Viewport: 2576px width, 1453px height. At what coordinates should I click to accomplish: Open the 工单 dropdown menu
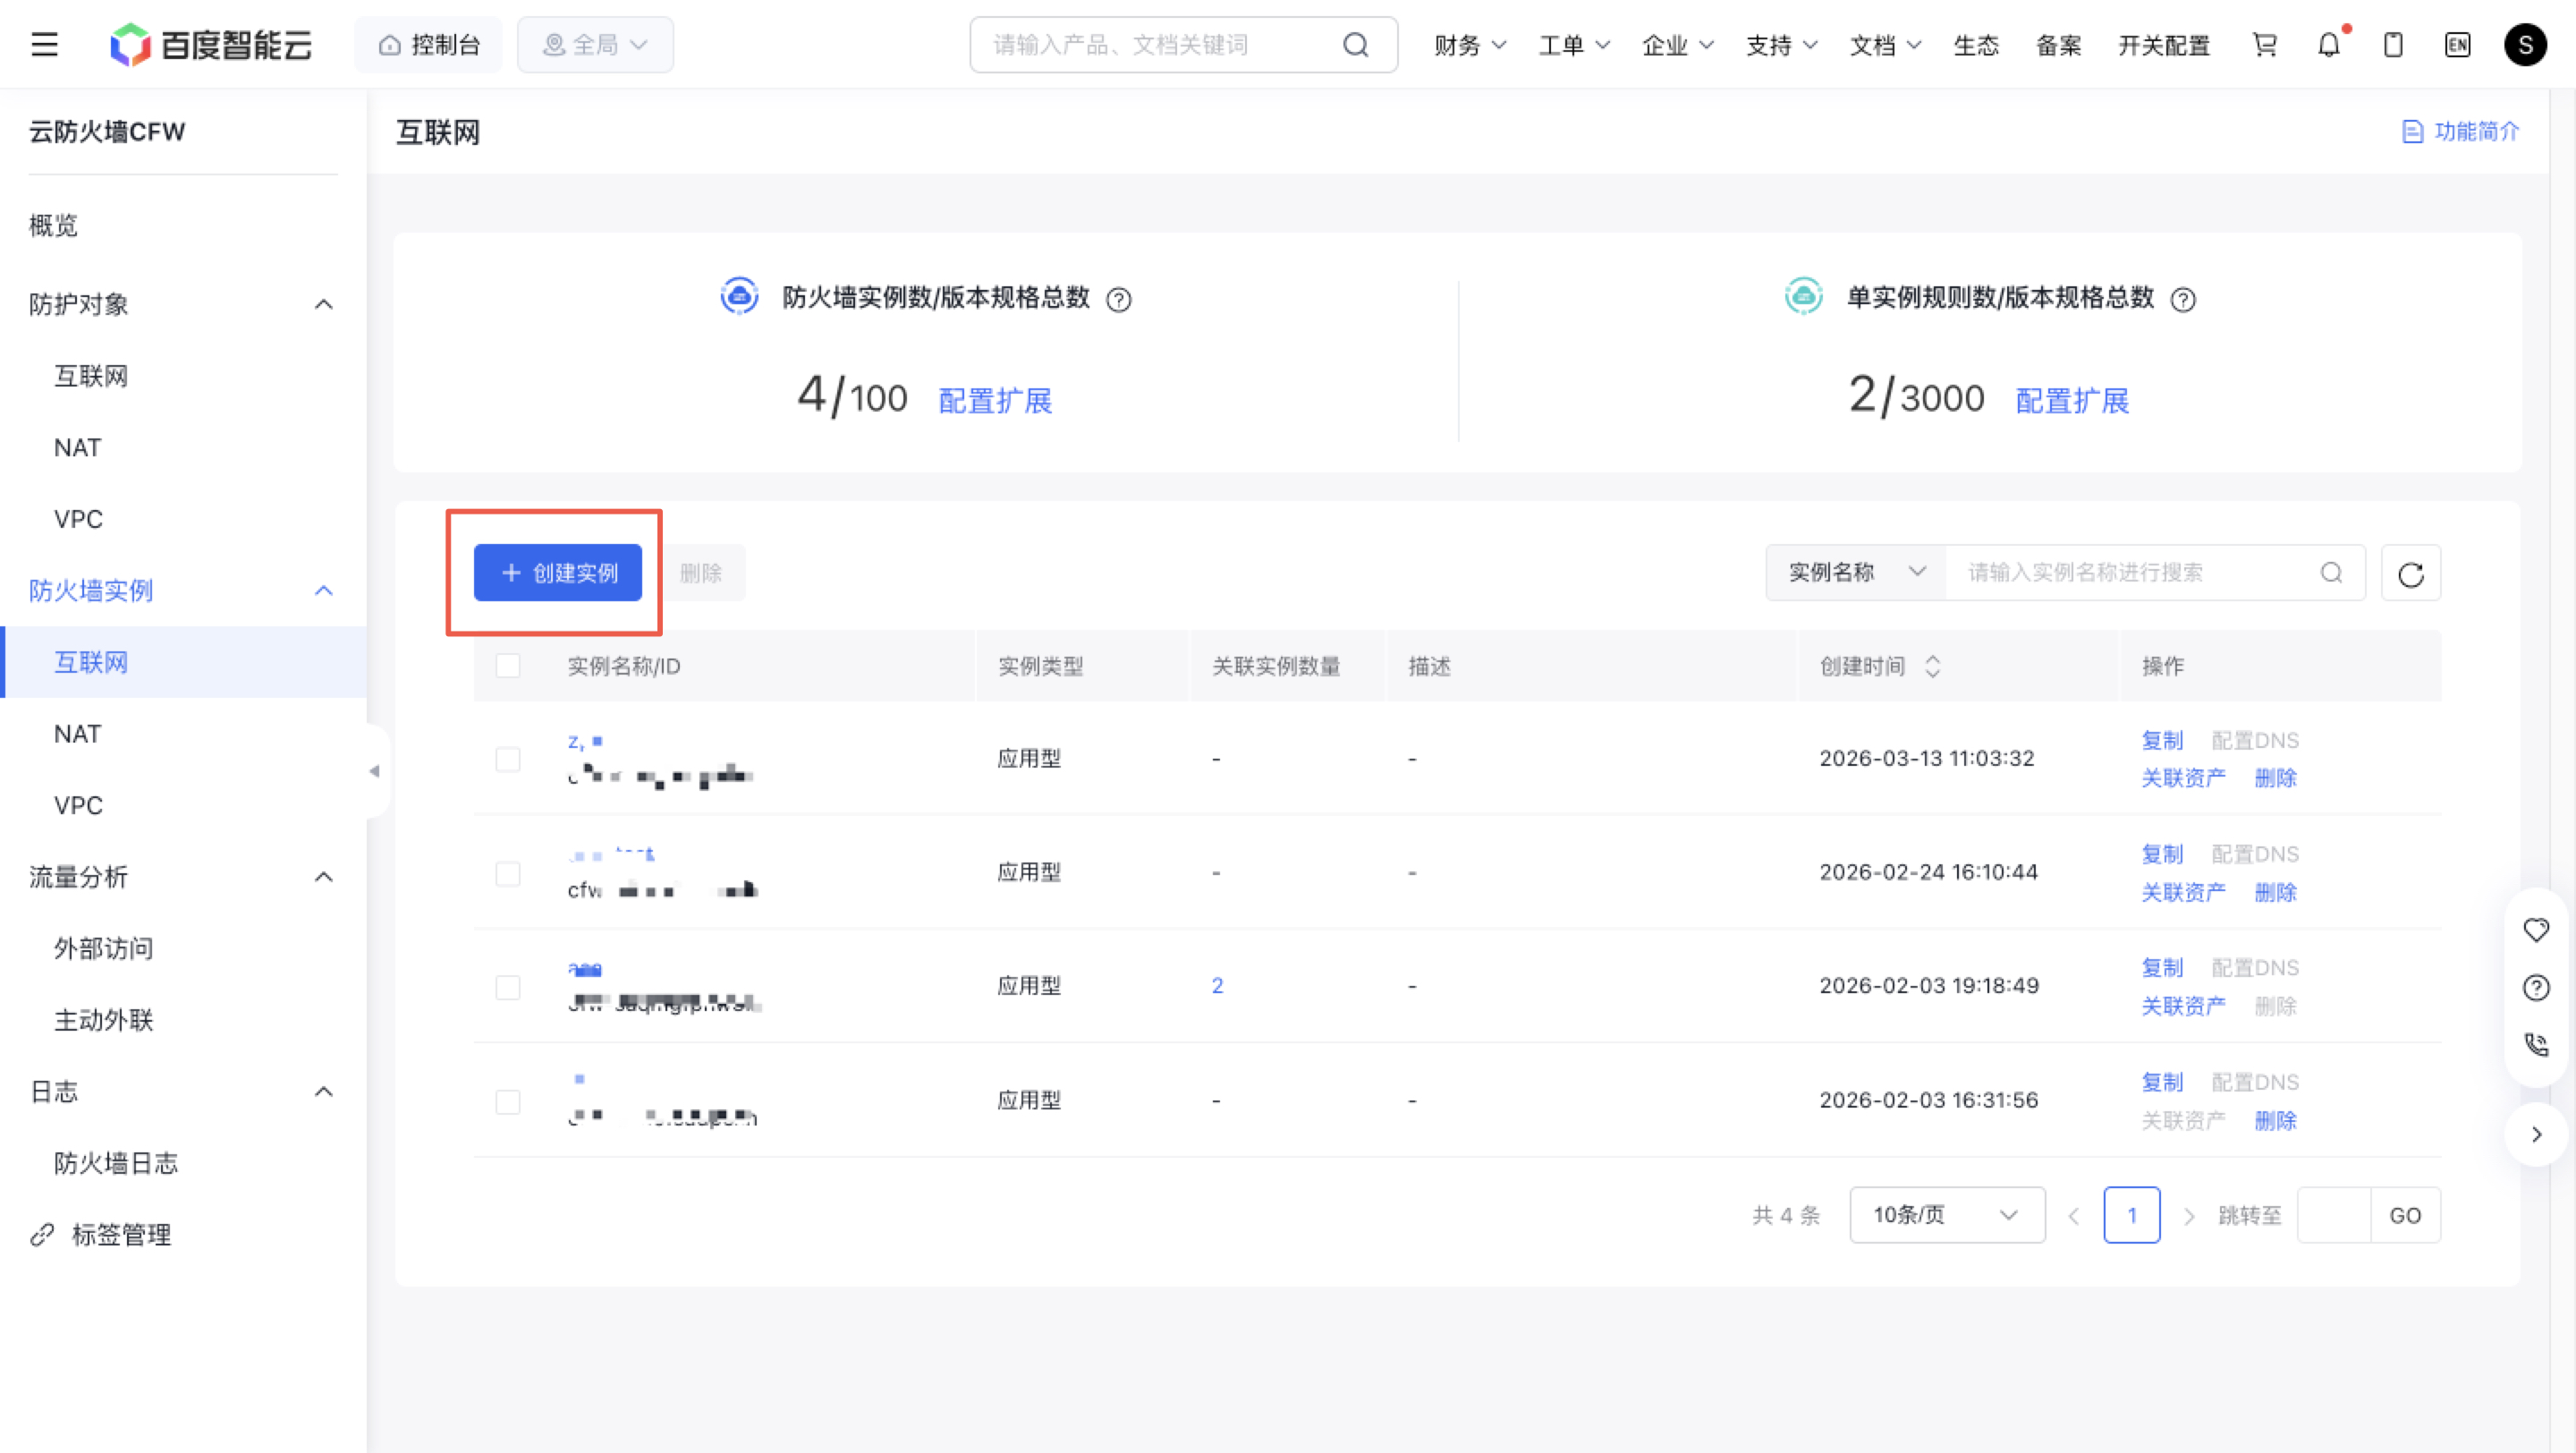(1574, 45)
